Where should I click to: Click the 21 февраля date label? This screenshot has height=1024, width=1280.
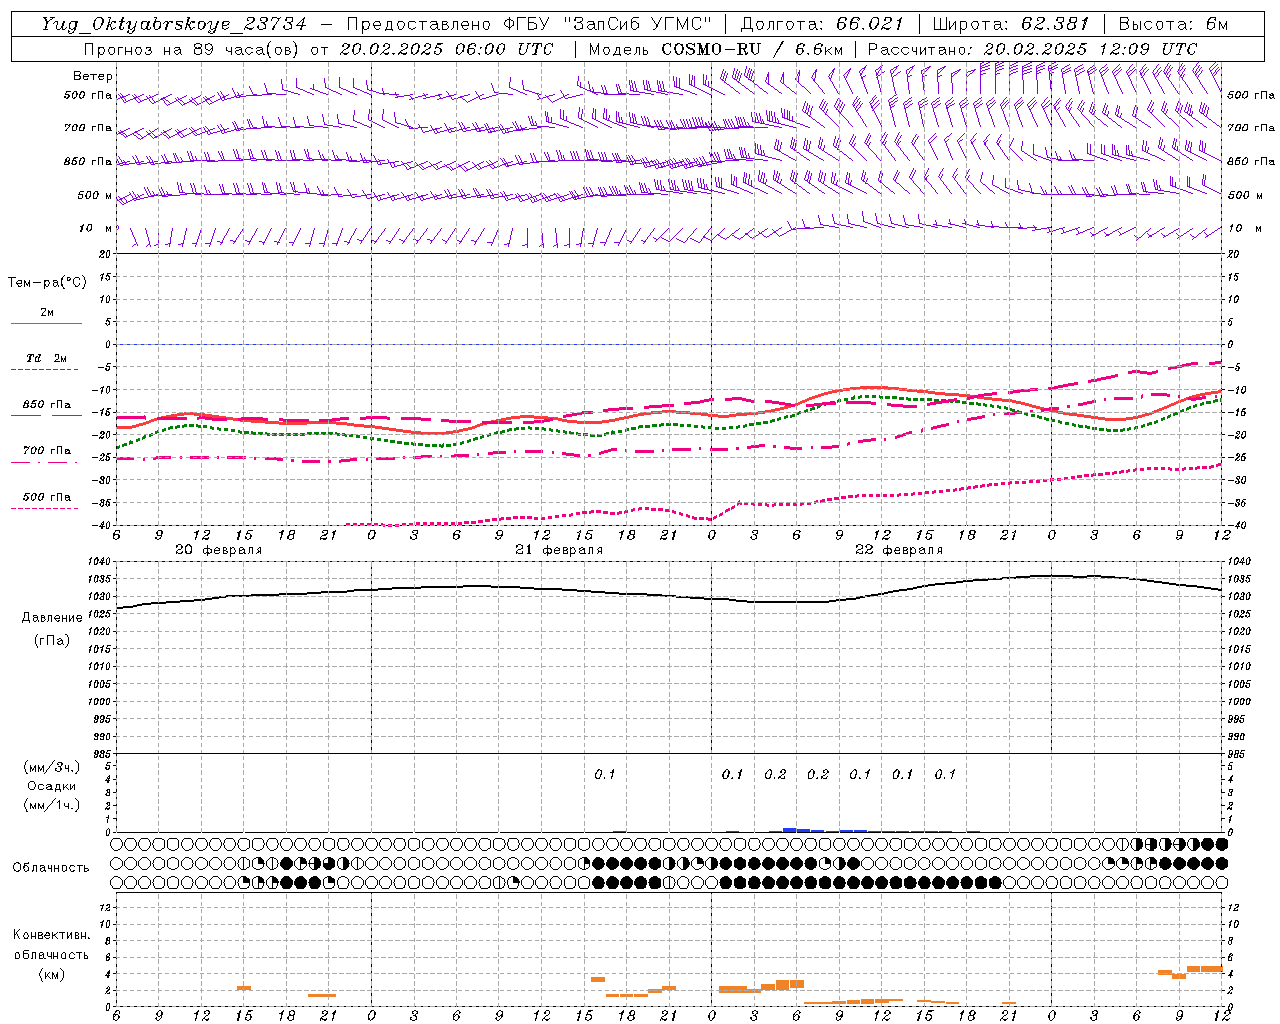point(558,550)
